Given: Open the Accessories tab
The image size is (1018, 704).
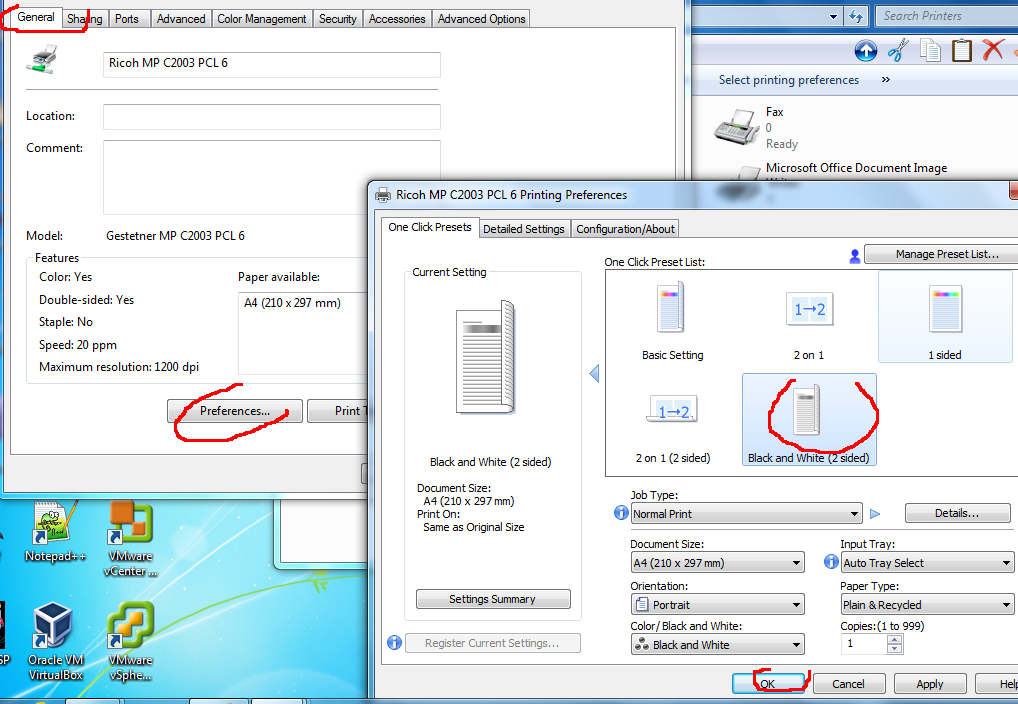Looking at the screenshot, I should 397,19.
